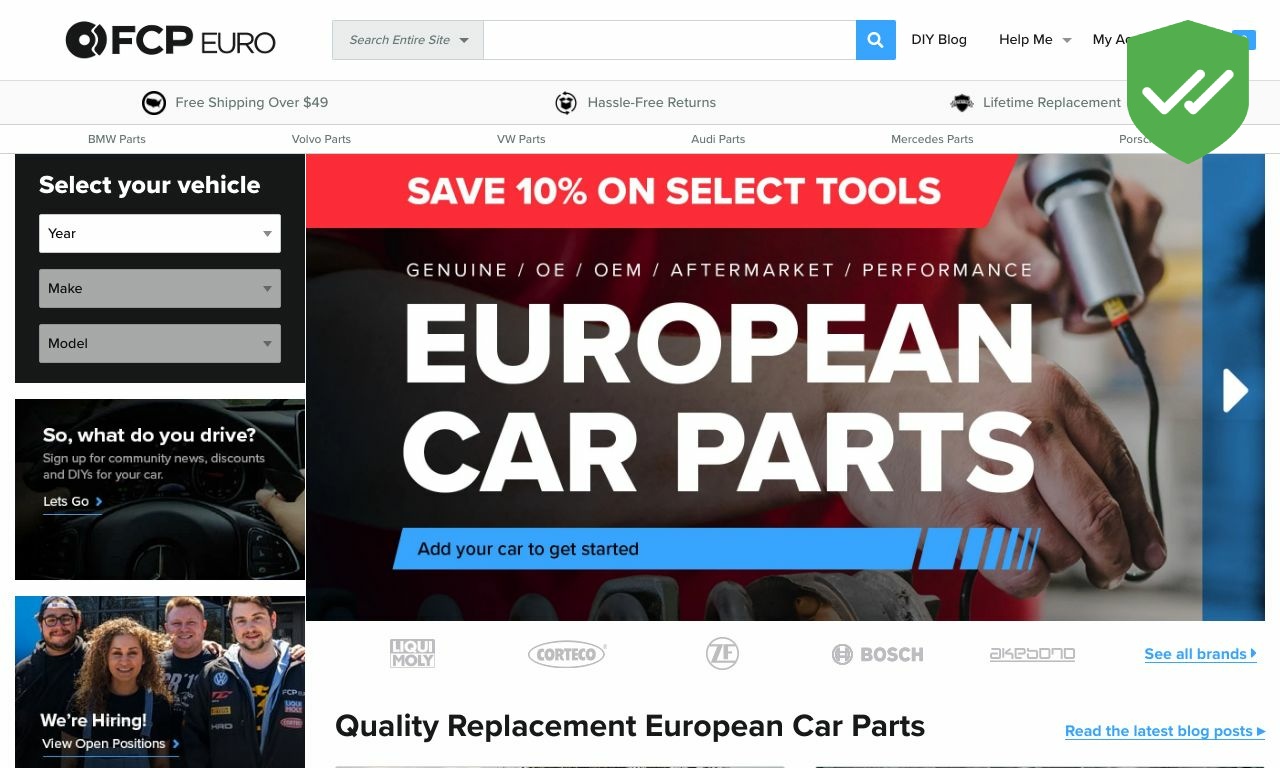The height and width of the screenshot is (768, 1280).
Task: Click the See all brands link
Action: pyautogui.click(x=1200, y=654)
